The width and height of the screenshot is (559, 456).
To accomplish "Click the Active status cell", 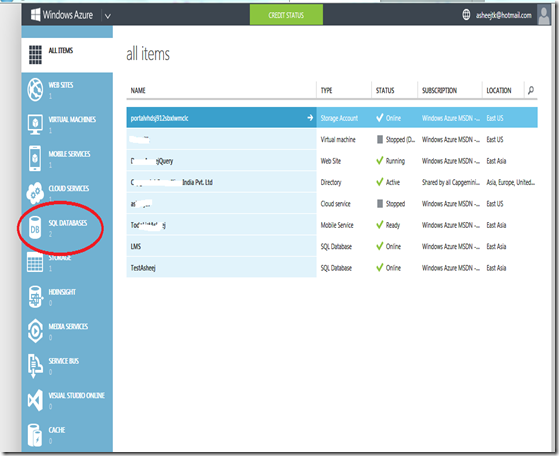I will click(388, 182).
